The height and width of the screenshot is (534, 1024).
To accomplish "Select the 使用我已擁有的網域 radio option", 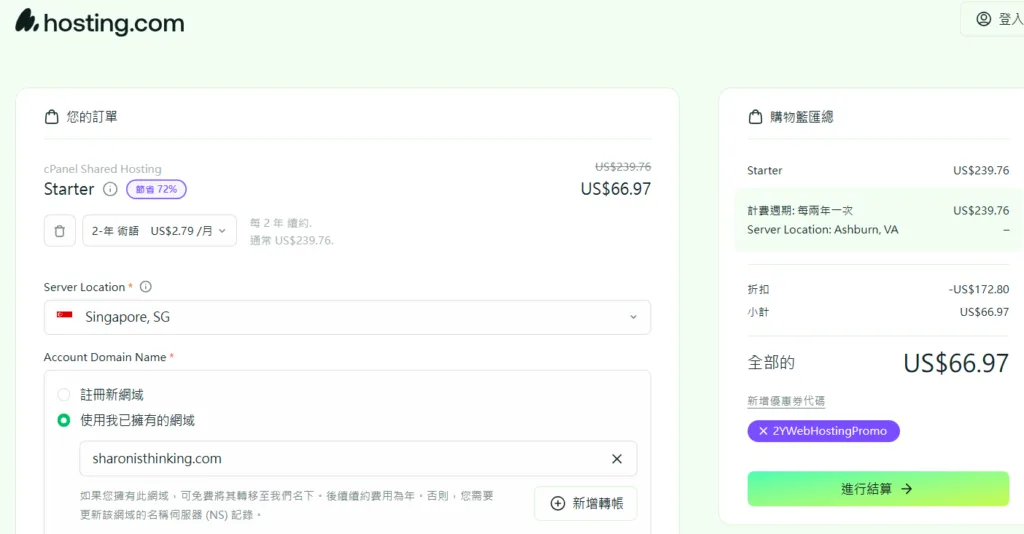I will [63, 420].
